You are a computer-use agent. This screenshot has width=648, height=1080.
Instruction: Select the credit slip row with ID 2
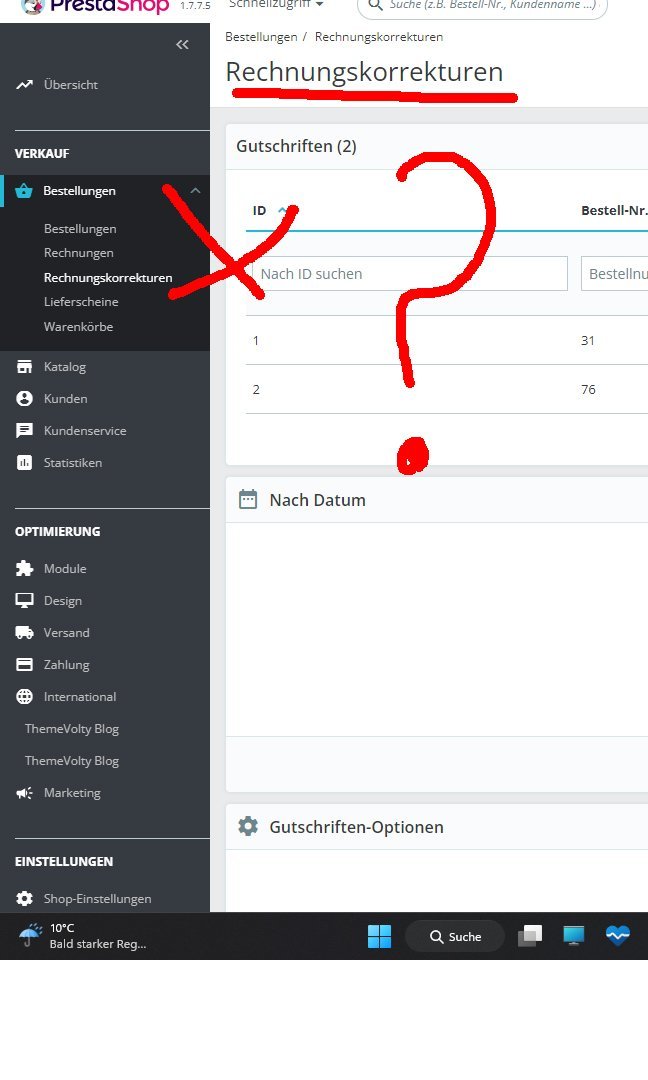pos(447,389)
